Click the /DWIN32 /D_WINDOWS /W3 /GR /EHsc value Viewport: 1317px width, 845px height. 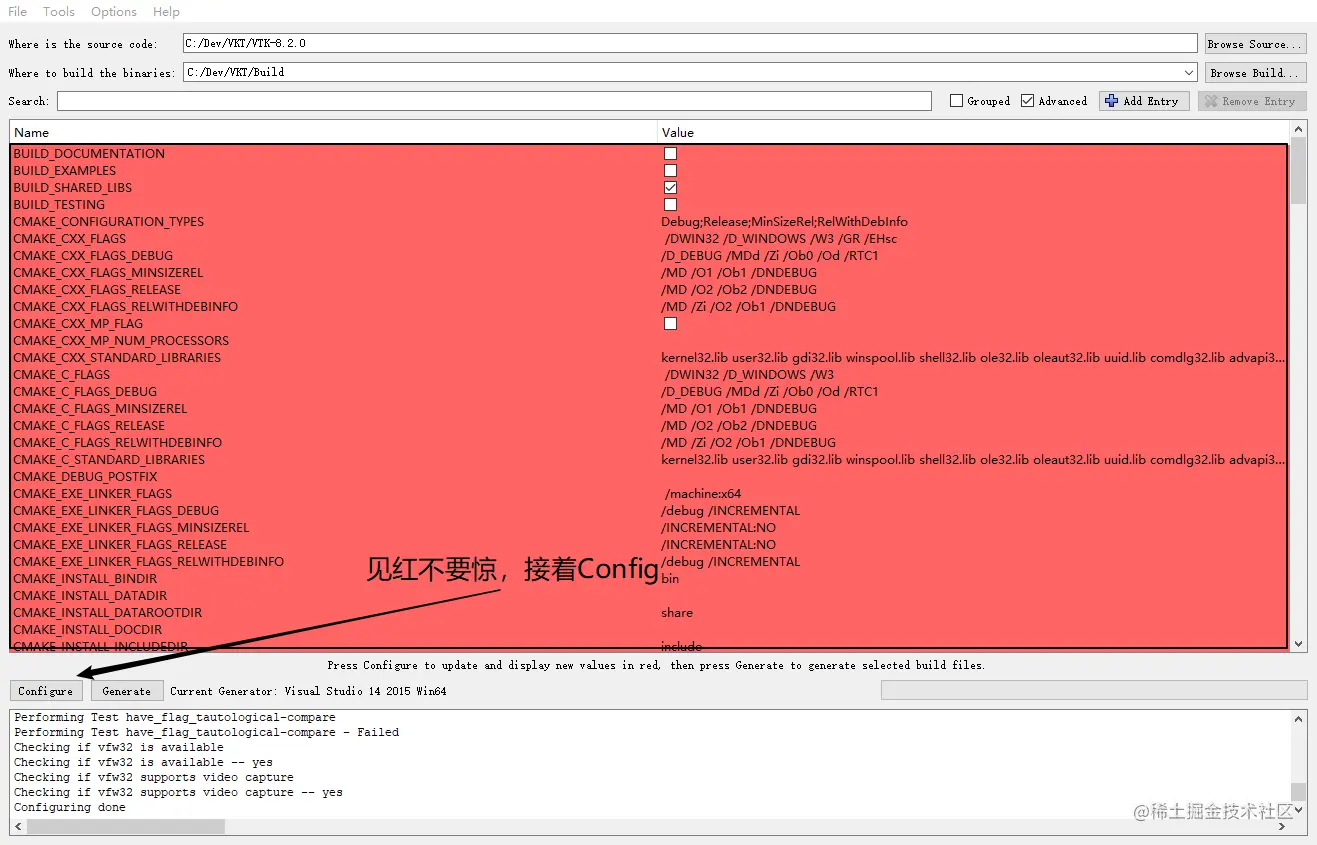pos(781,238)
